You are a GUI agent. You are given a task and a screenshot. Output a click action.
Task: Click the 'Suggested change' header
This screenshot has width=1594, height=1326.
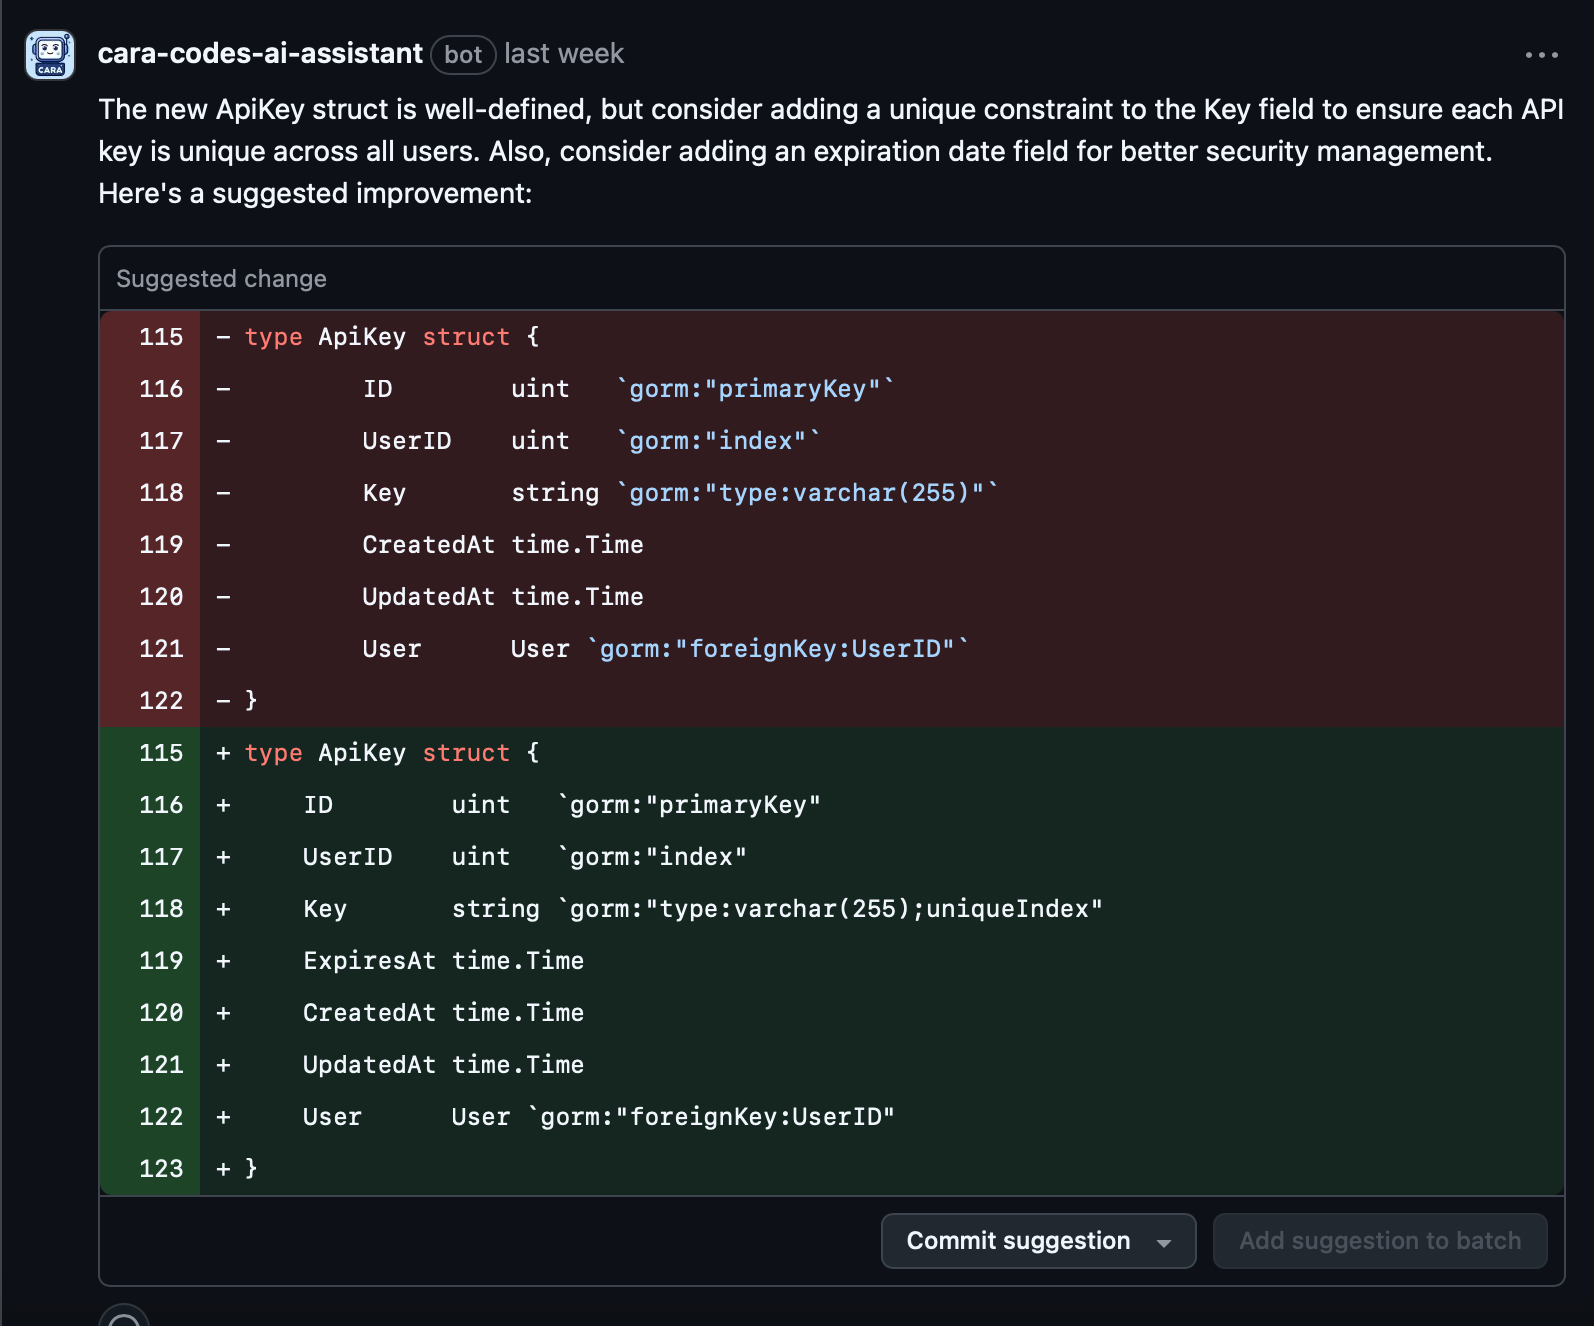pyautogui.click(x=221, y=279)
